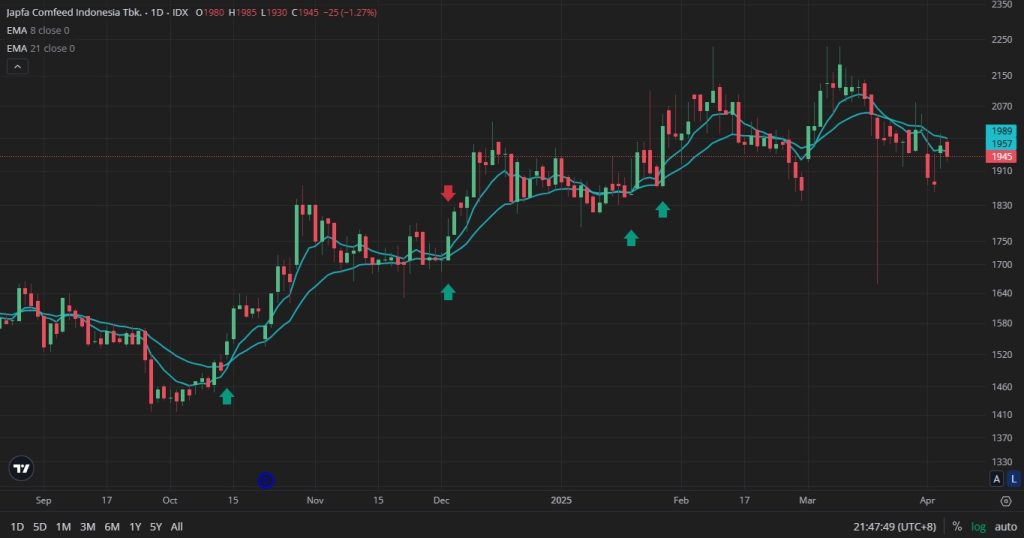Screen dimensions: 1024x538
Task: Click the Mar label on the time axis
Action: click(807, 500)
